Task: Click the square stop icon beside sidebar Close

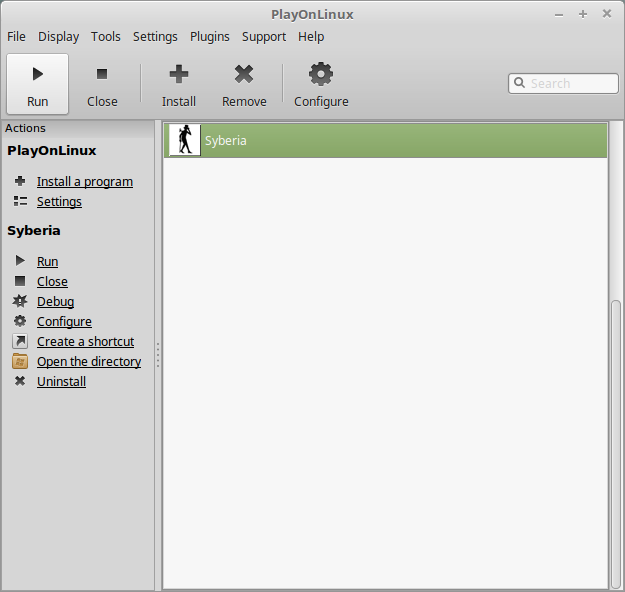Action: 20,281
